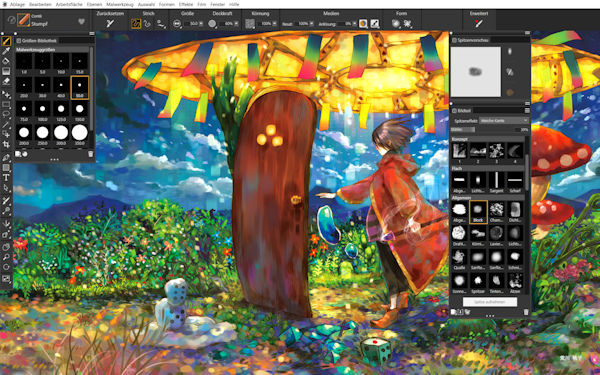This screenshot has width=600, height=375.
Task: Select the Block dab profile thumbnail
Action: click(x=478, y=212)
